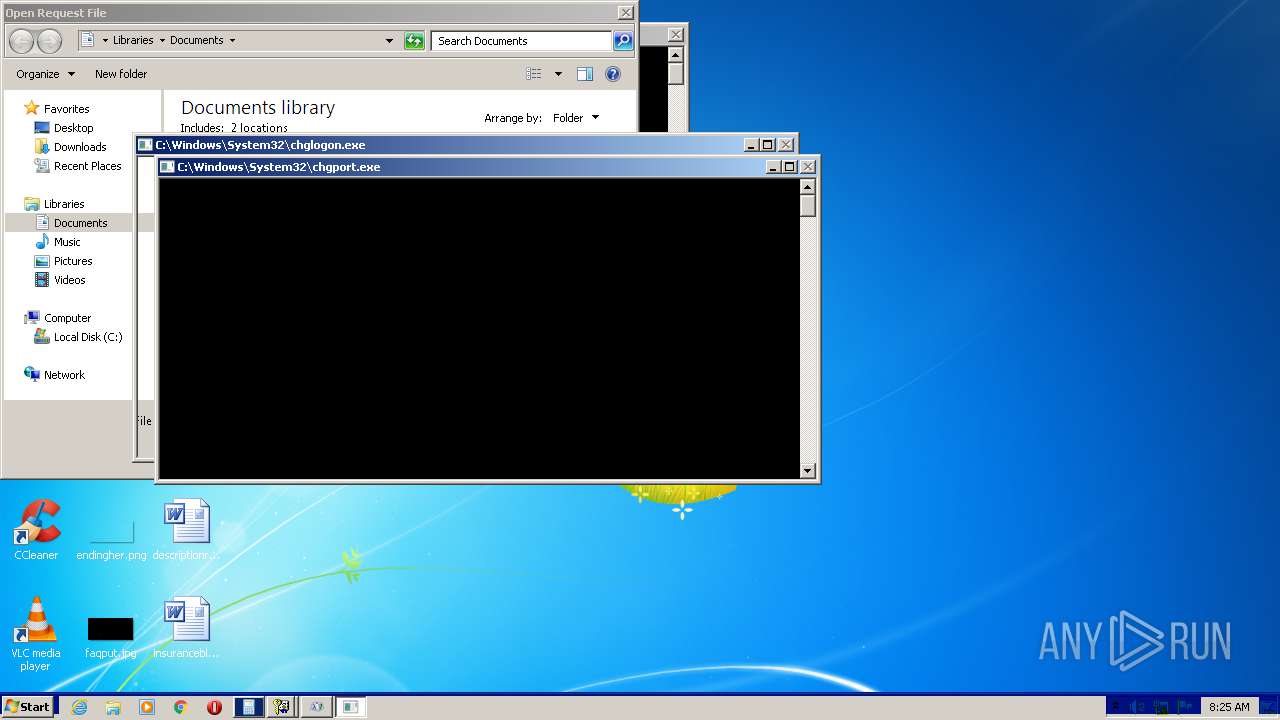Screen dimensions: 1280x720
Task: Expand the arrow after Documents in breadcrumb
Action: click(x=233, y=41)
